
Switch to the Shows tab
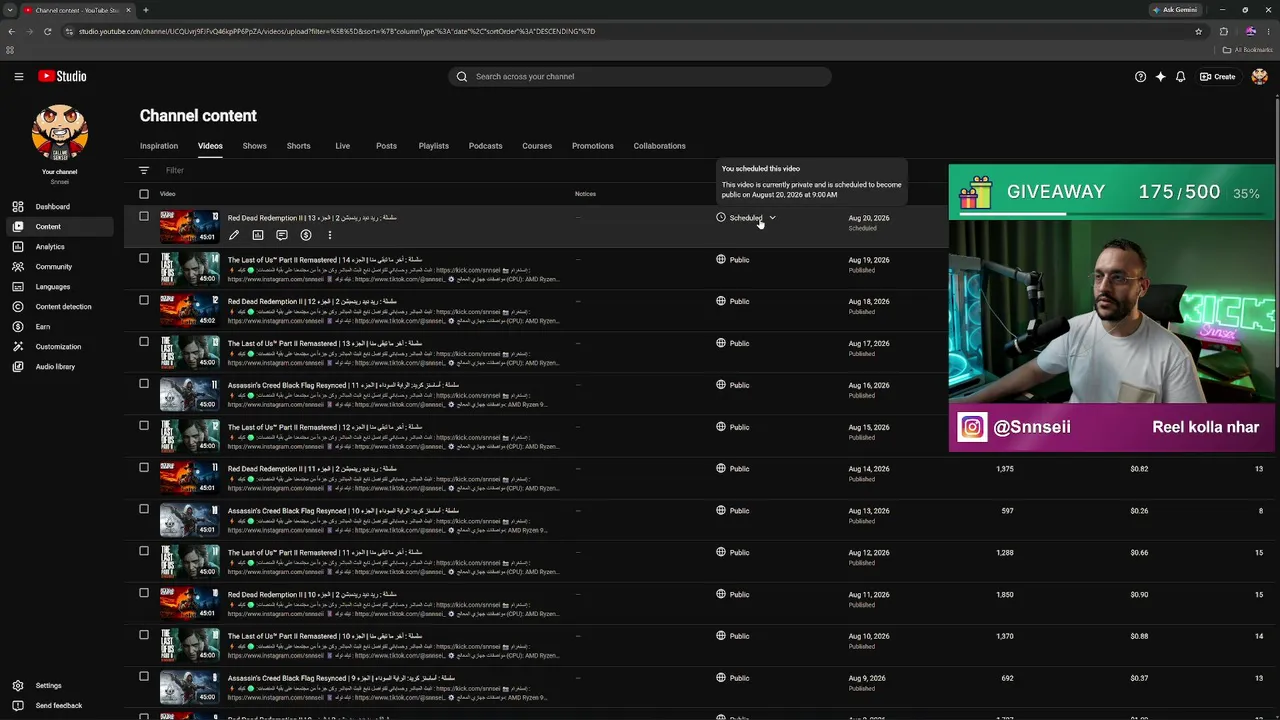(255, 146)
